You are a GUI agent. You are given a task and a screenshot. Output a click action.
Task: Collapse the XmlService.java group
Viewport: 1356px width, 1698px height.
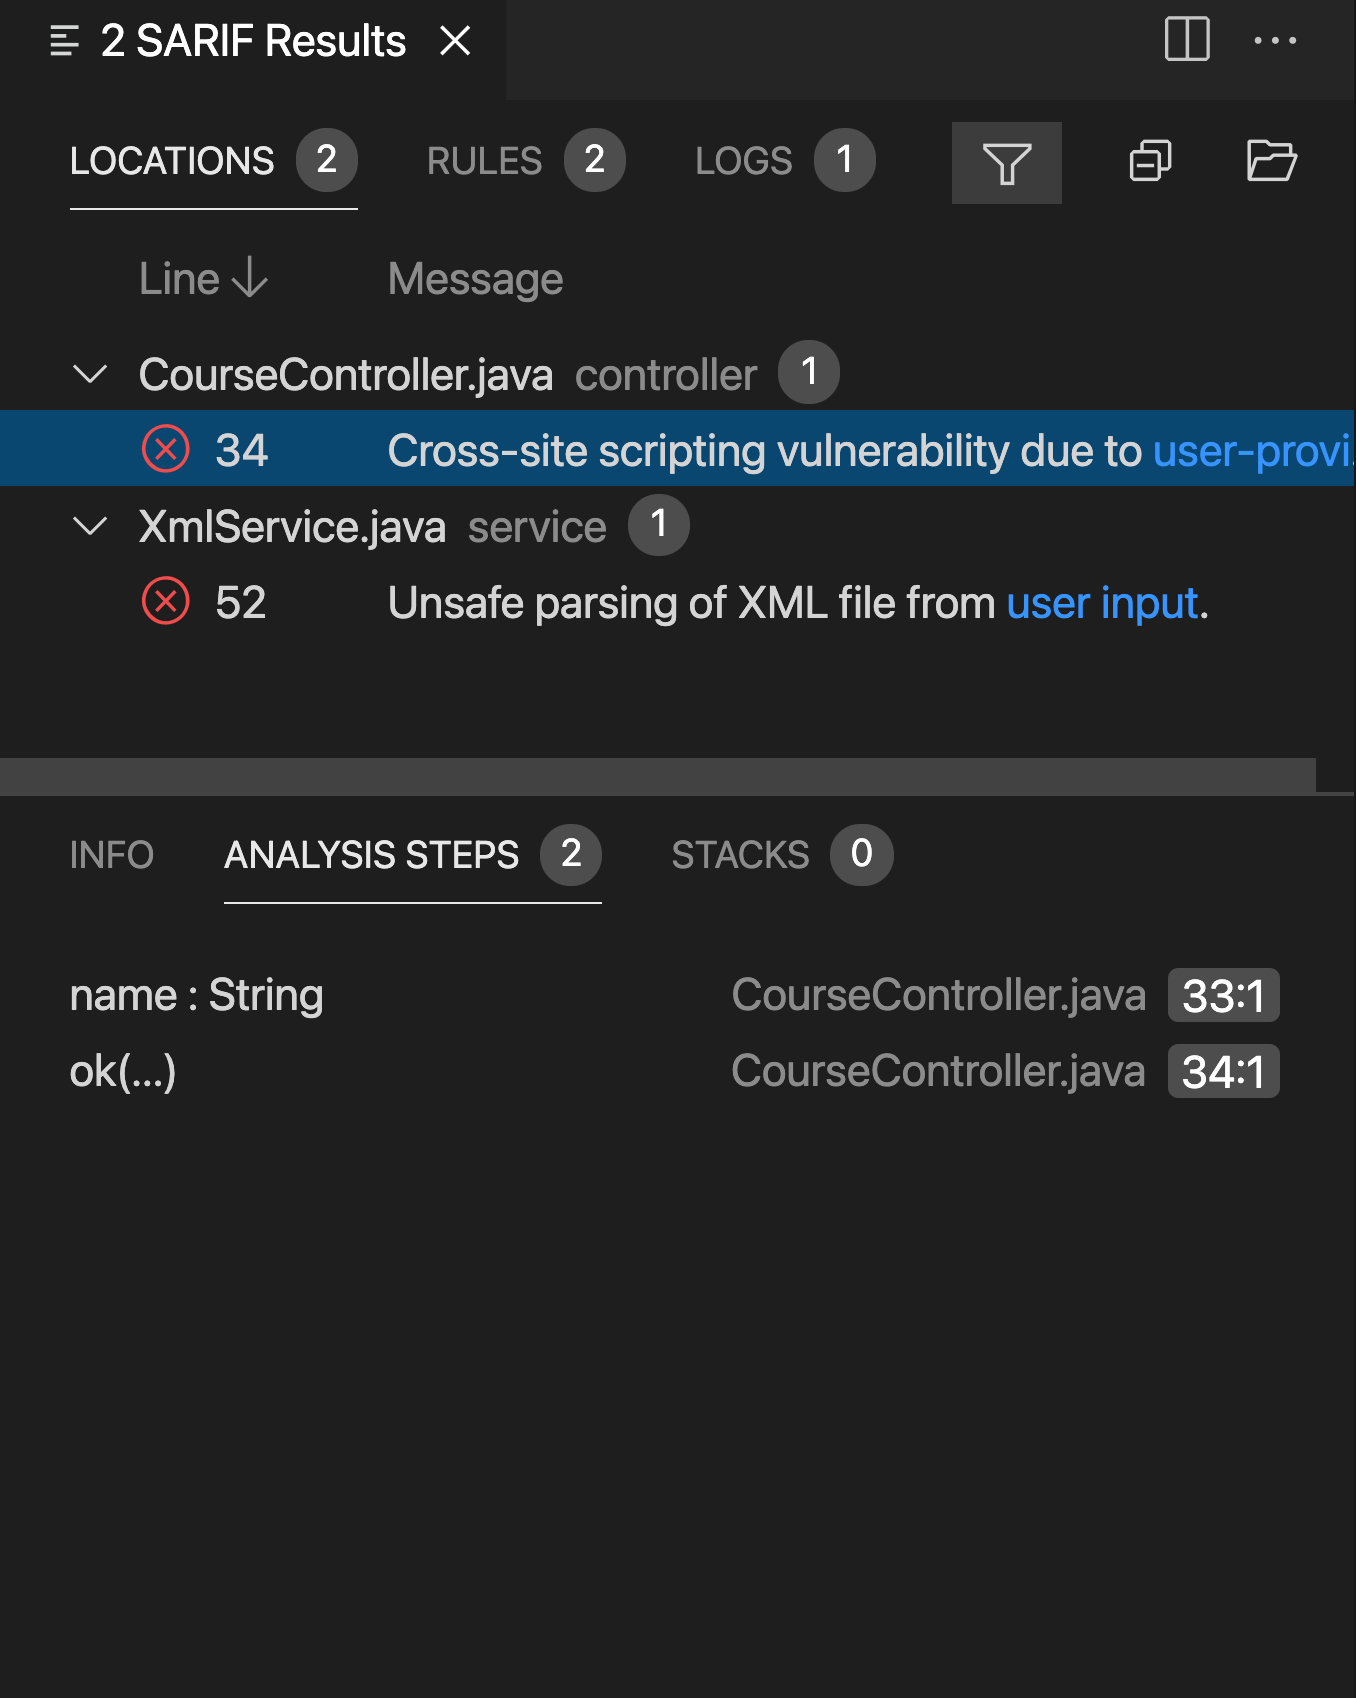click(91, 525)
